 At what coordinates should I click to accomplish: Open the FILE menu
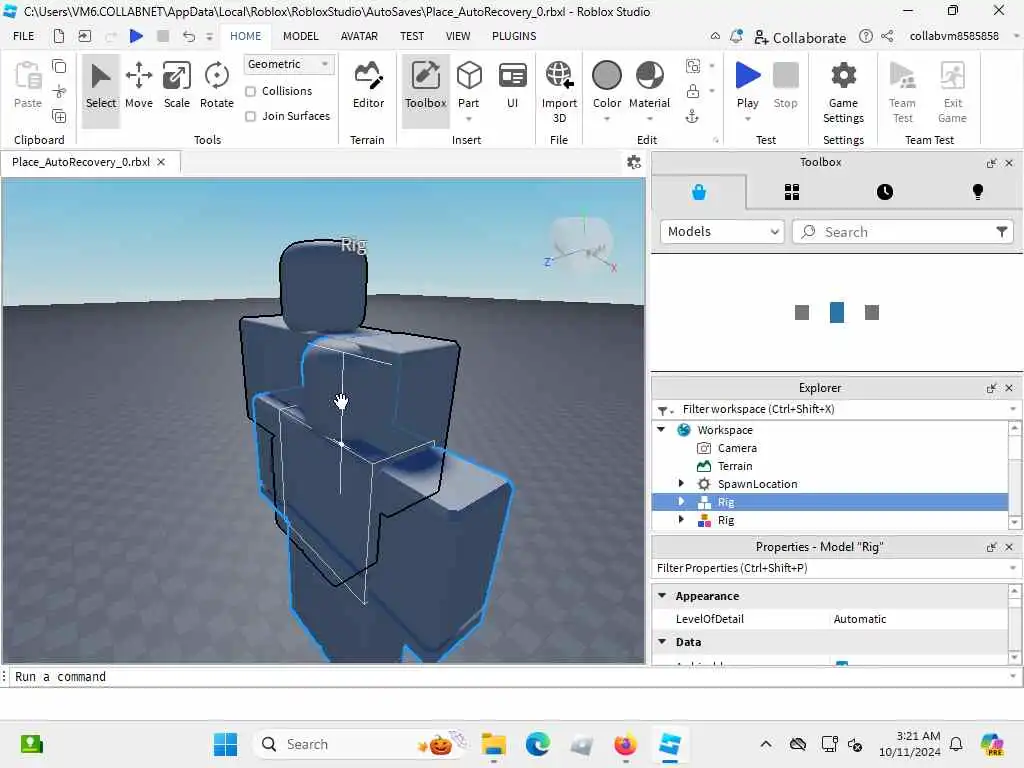click(24, 36)
